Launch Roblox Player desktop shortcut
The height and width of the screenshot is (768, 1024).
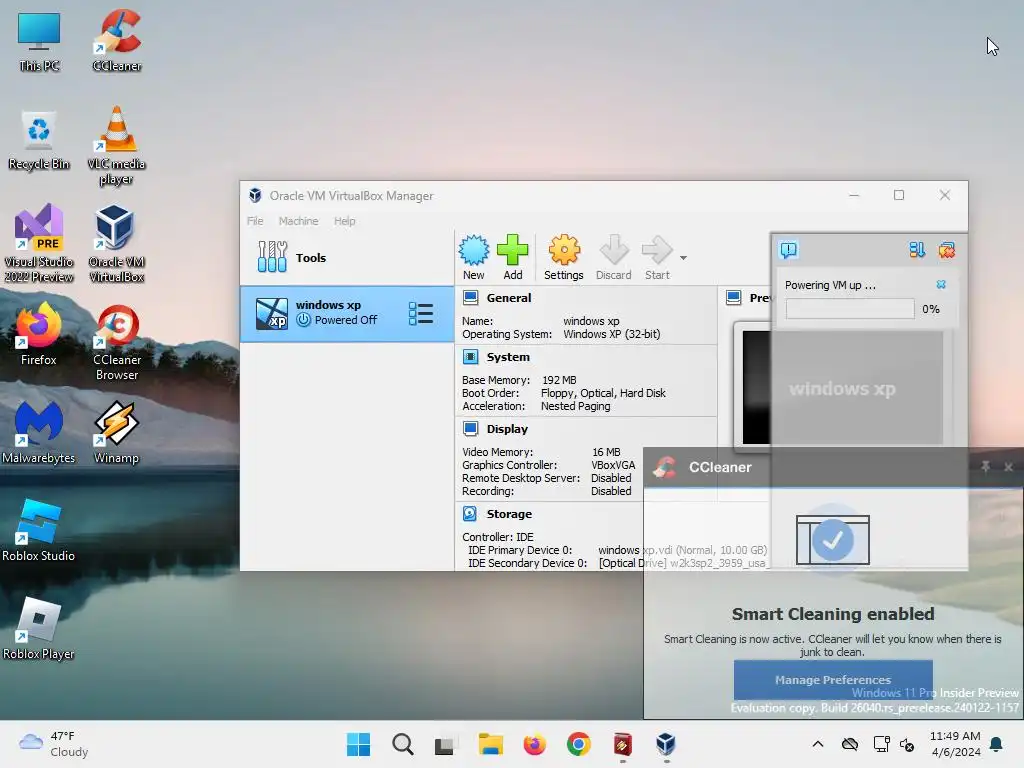point(39,628)
